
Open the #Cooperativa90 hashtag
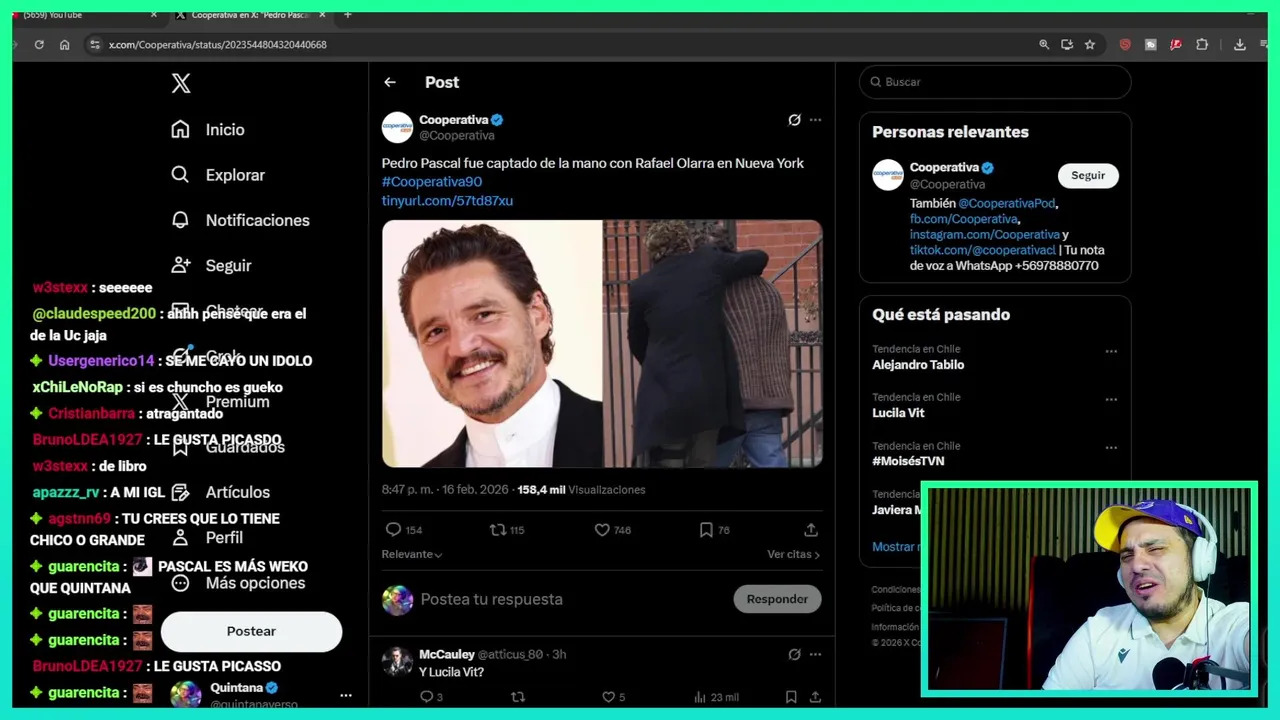pos(432,182)
